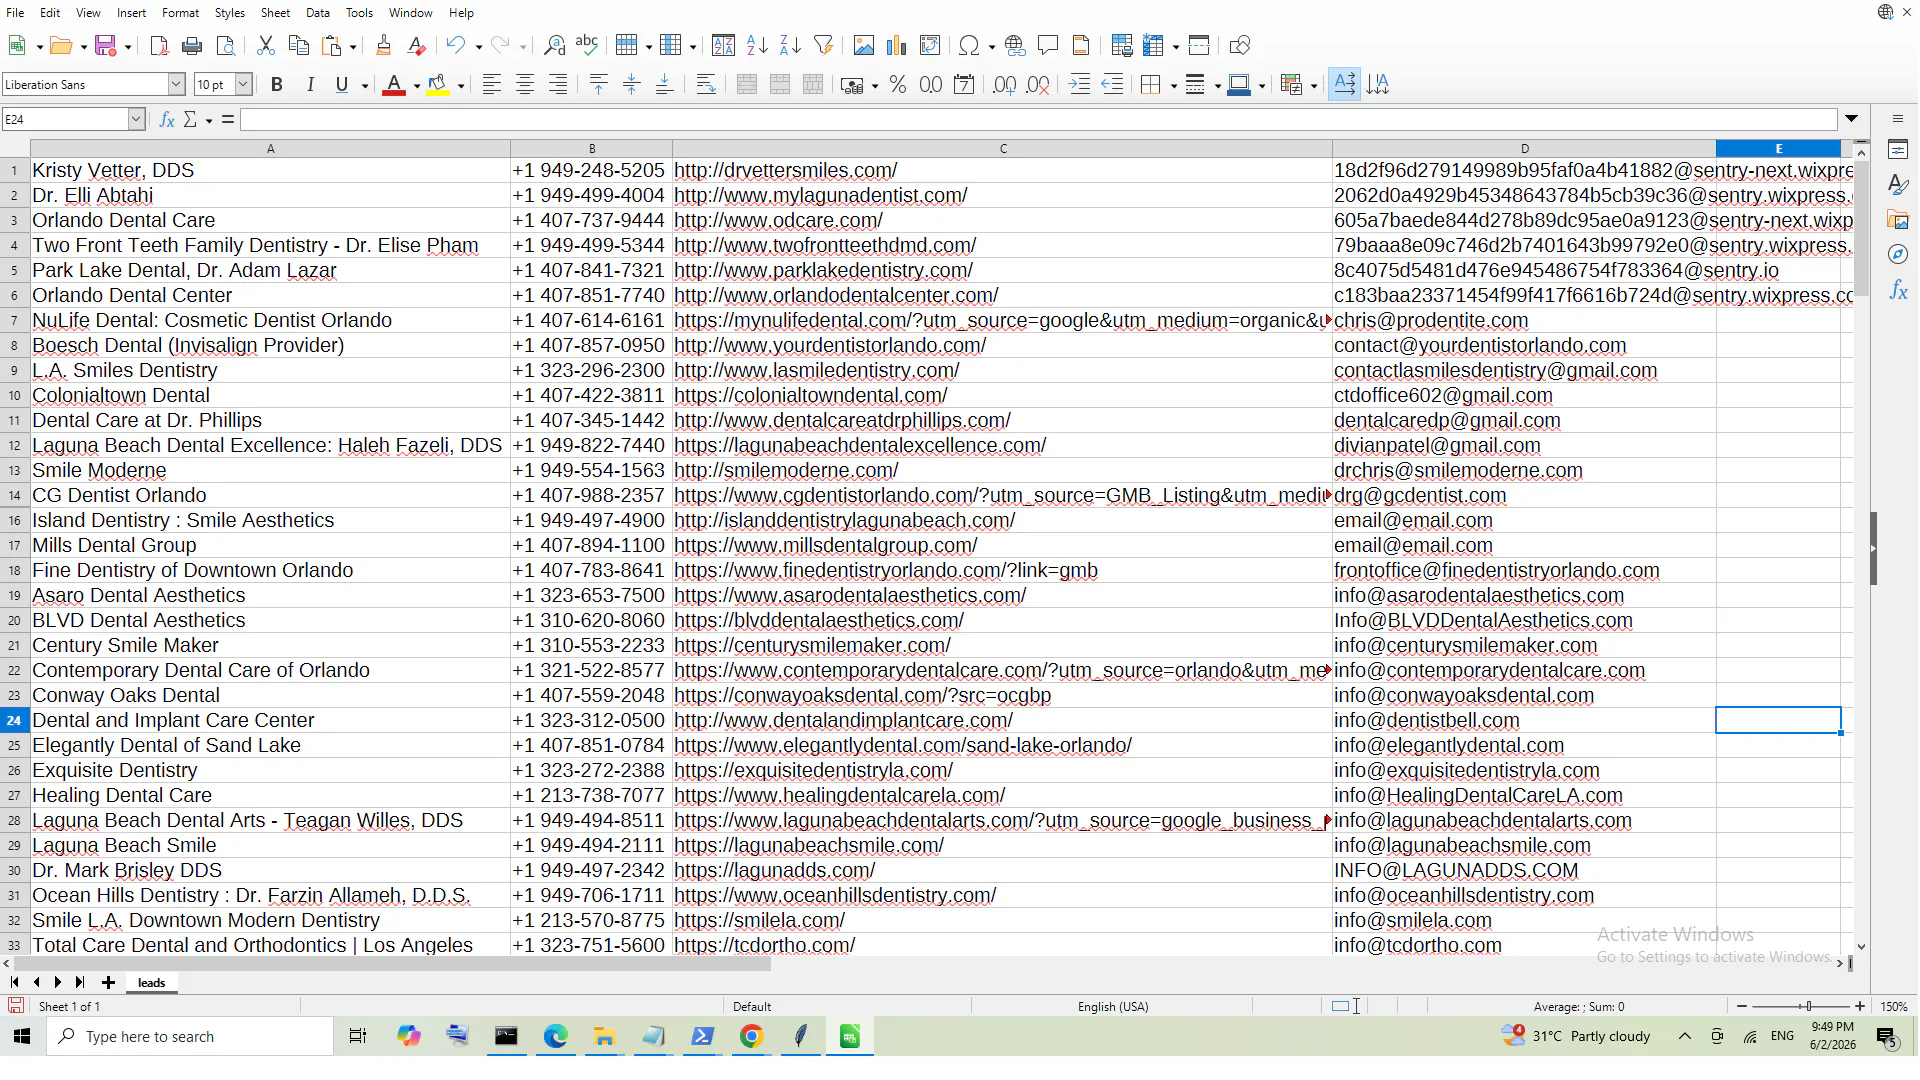1920x1080 pixels.
Task: Open the File menu
Action: pyautogui.click(x=15, y=13)
